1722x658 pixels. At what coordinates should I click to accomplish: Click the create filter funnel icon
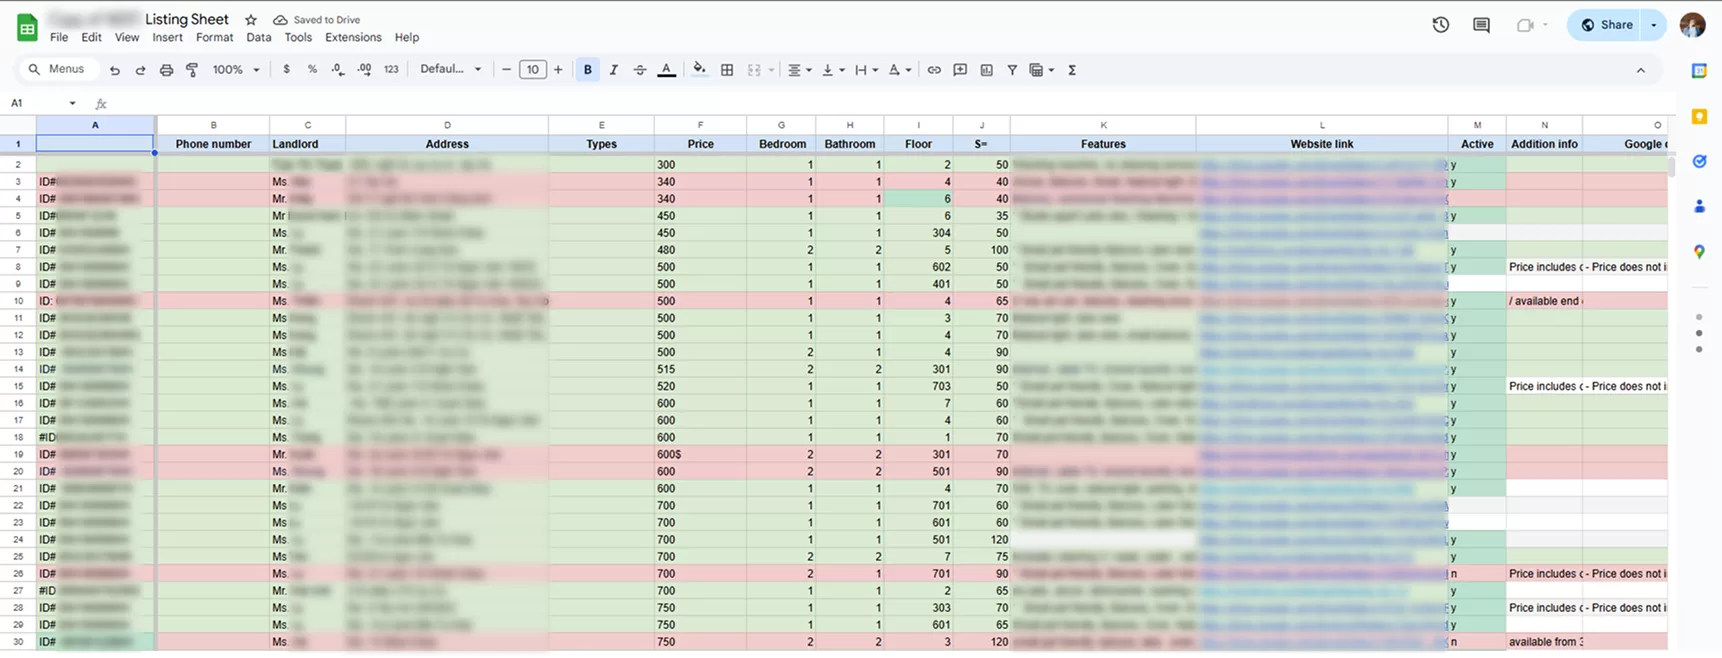click(1012, 70)
